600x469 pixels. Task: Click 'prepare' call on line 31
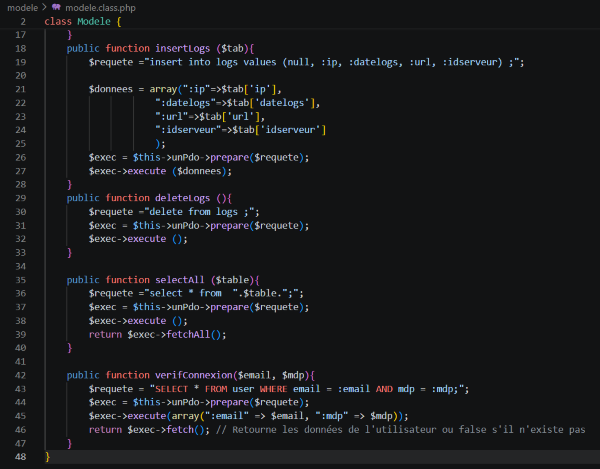tap(230, 226)
